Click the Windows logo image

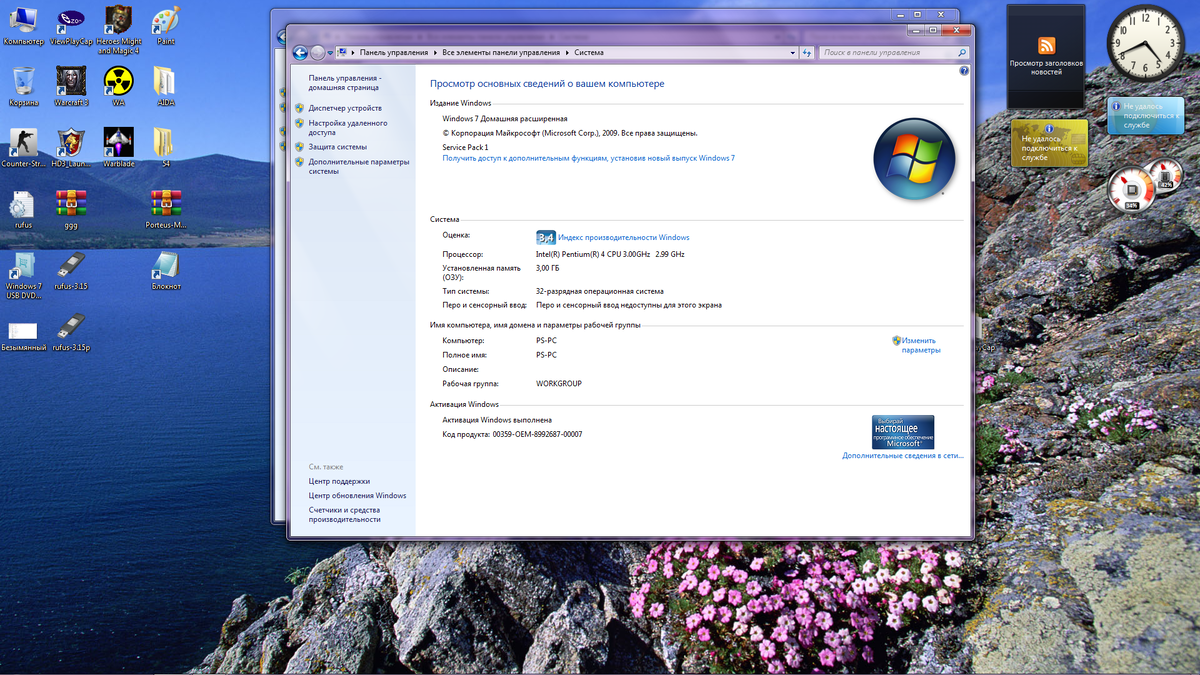[x=914, y=160]
